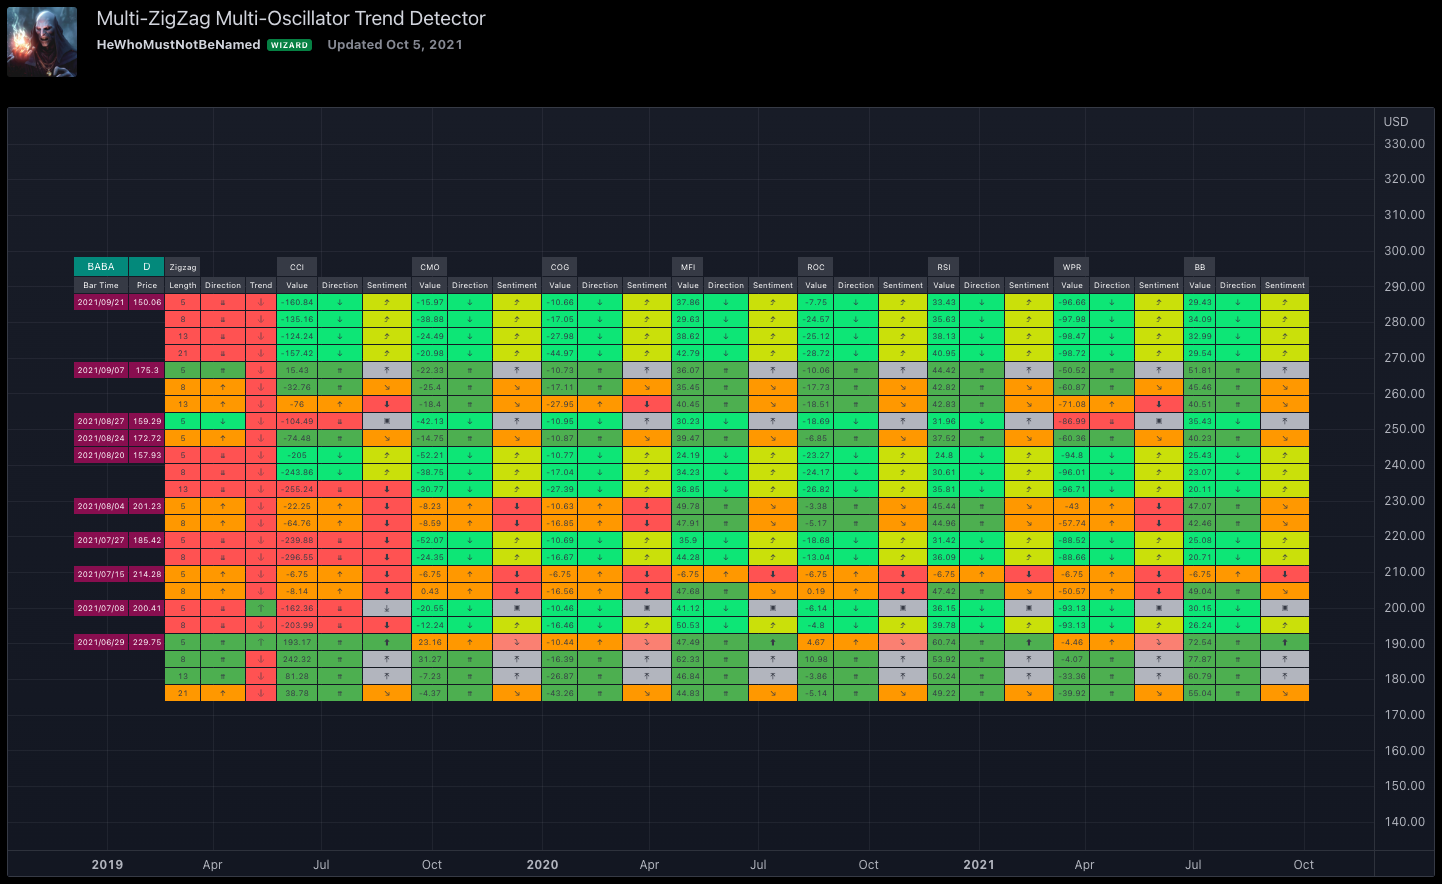Image resolution: width=1442 pixels, height=884 pixels.
Task: Click the COG oscillator group header
Action: click(x=560, y=267)
